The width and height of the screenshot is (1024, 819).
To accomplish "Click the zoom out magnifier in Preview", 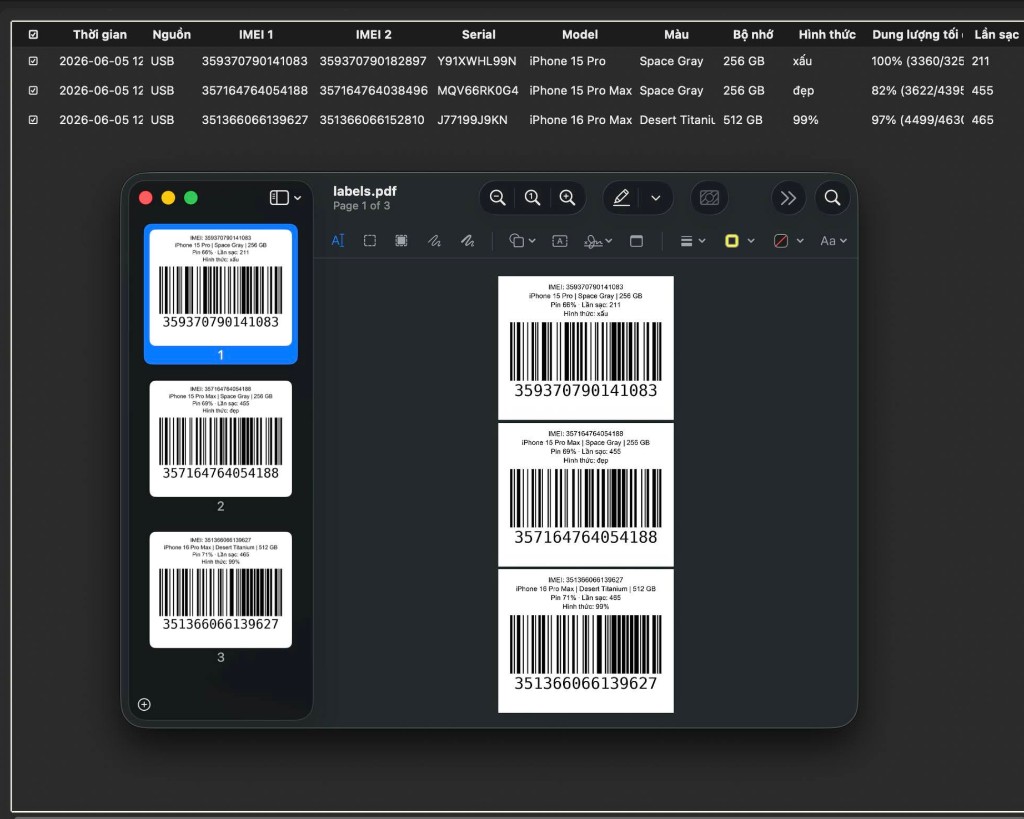I will click(498, 198).
